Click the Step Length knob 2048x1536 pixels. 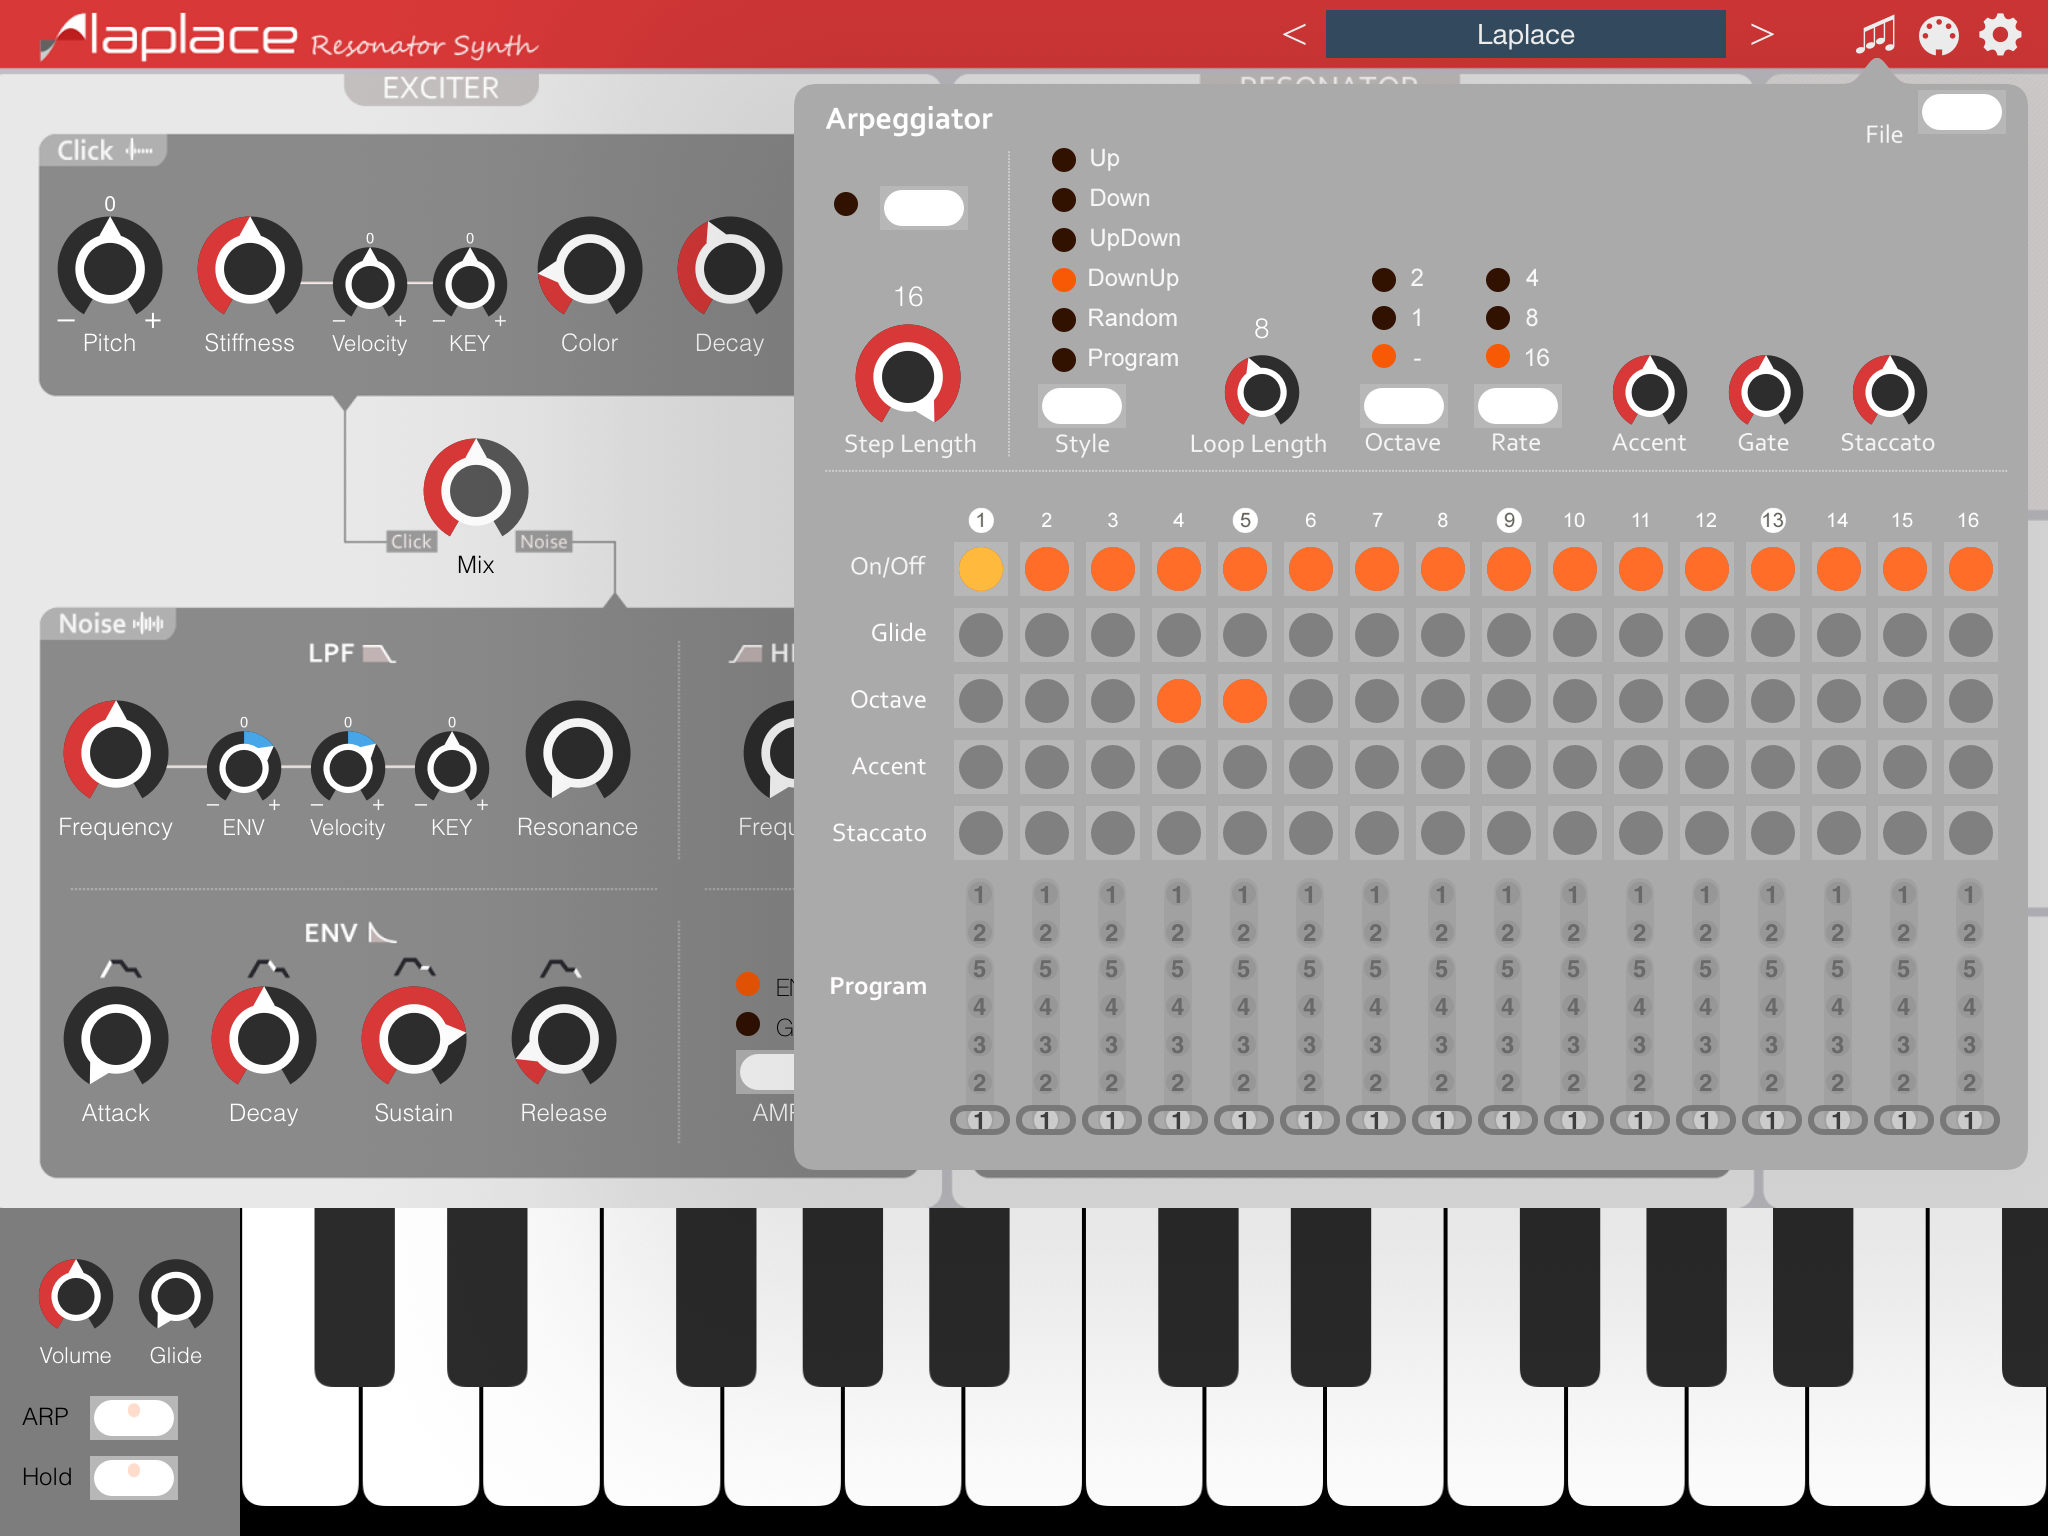pyautogui.click(x=908, y=377)
